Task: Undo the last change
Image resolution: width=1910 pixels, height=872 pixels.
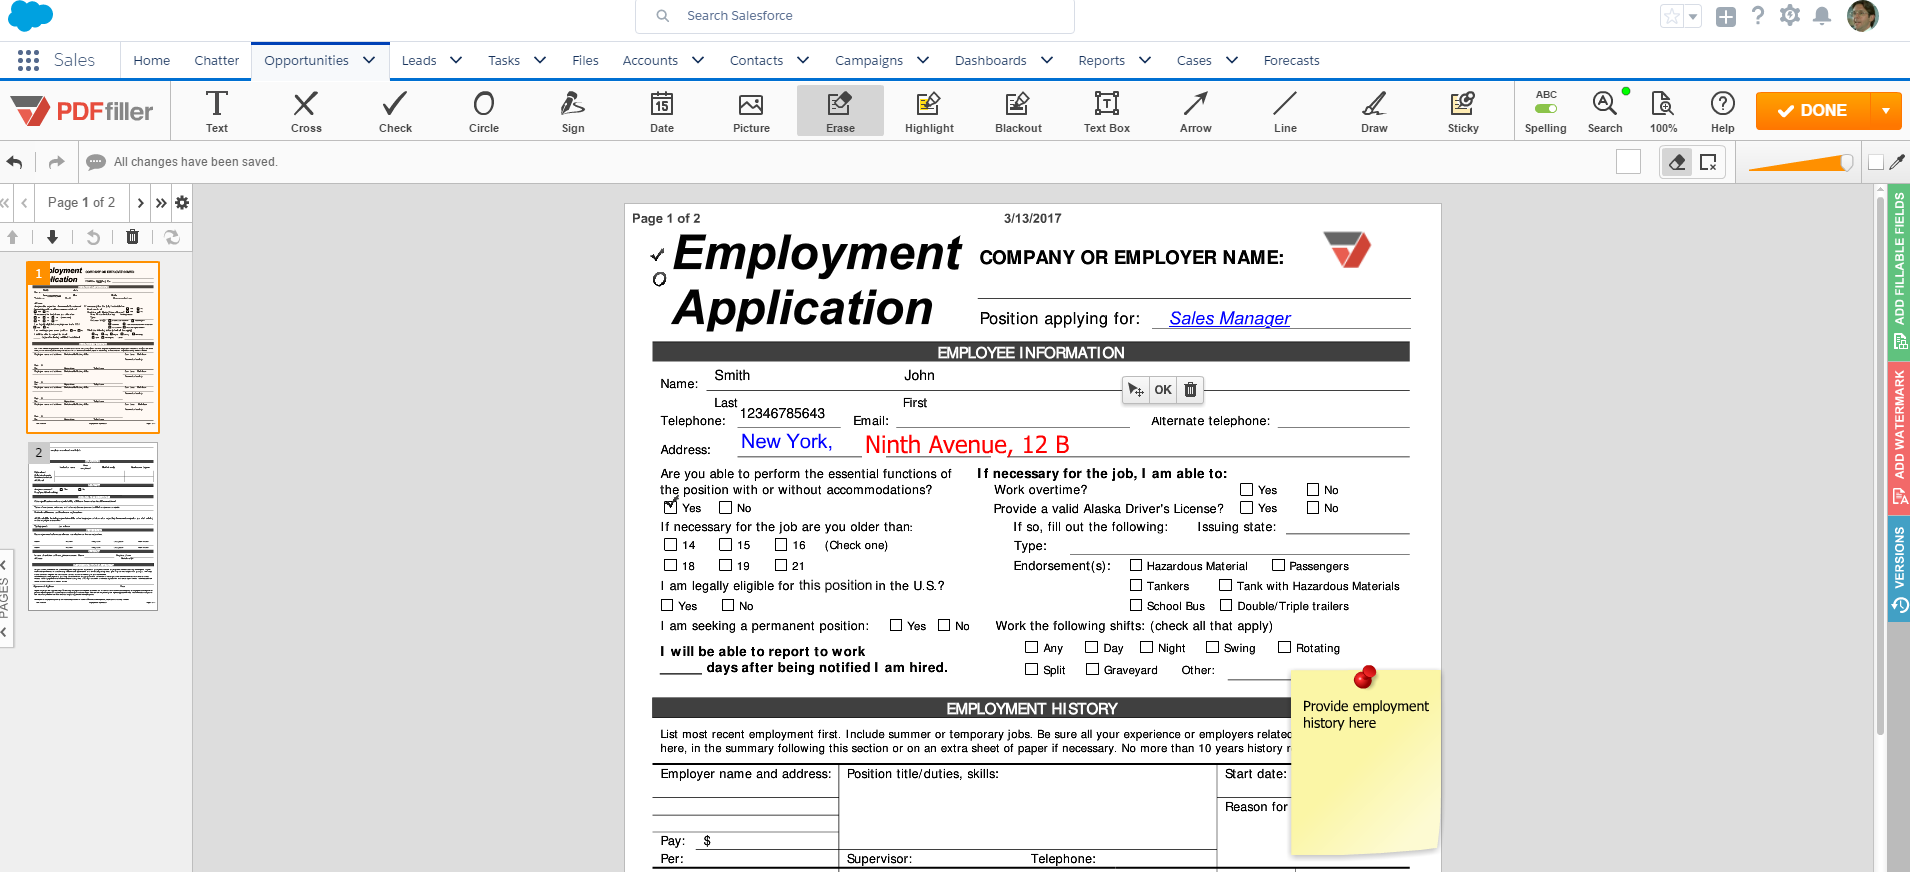Action: (15, 162)
